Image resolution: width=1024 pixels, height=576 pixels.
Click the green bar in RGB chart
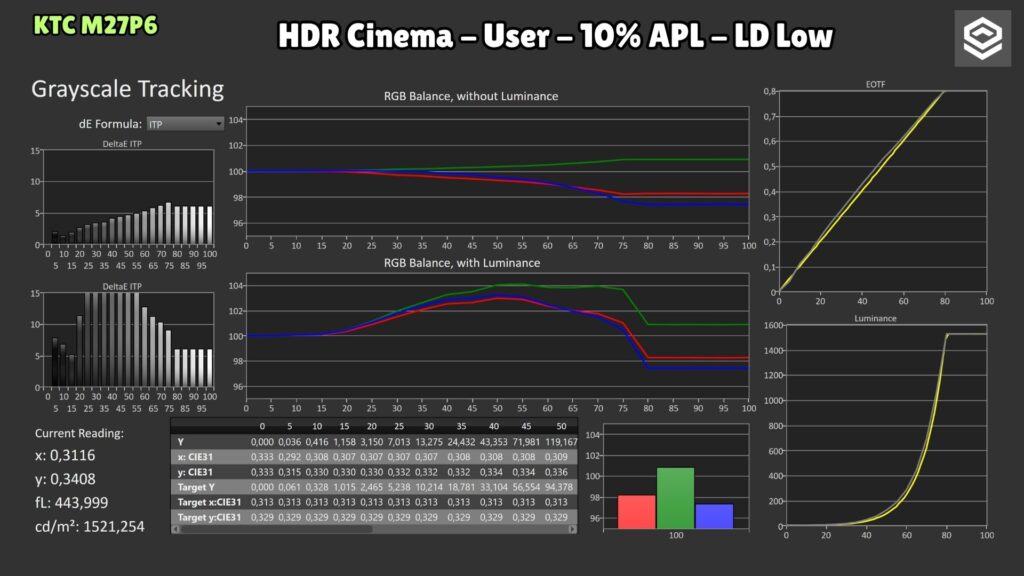tap(675, 498)
